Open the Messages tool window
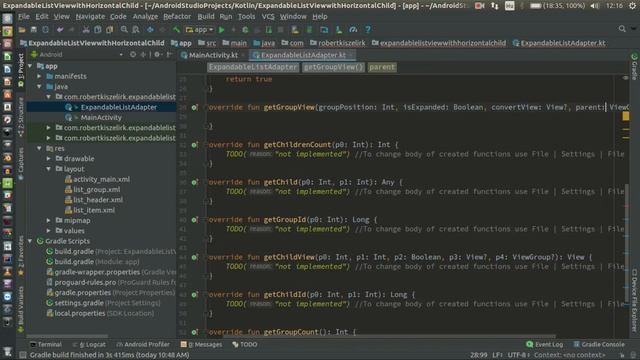 click(x=201, y=344)
